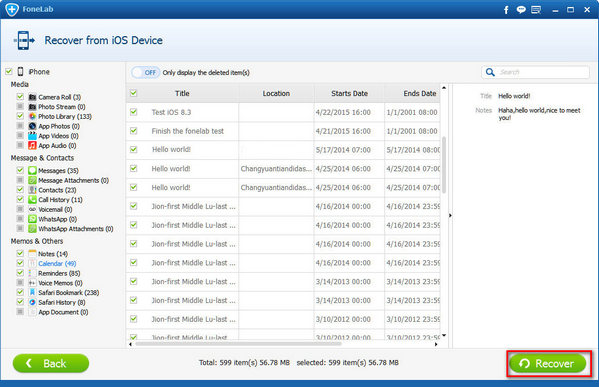Click the vertical scrollbar up arrow
Screen dimensions: 599x387
(x=444, y=88)
